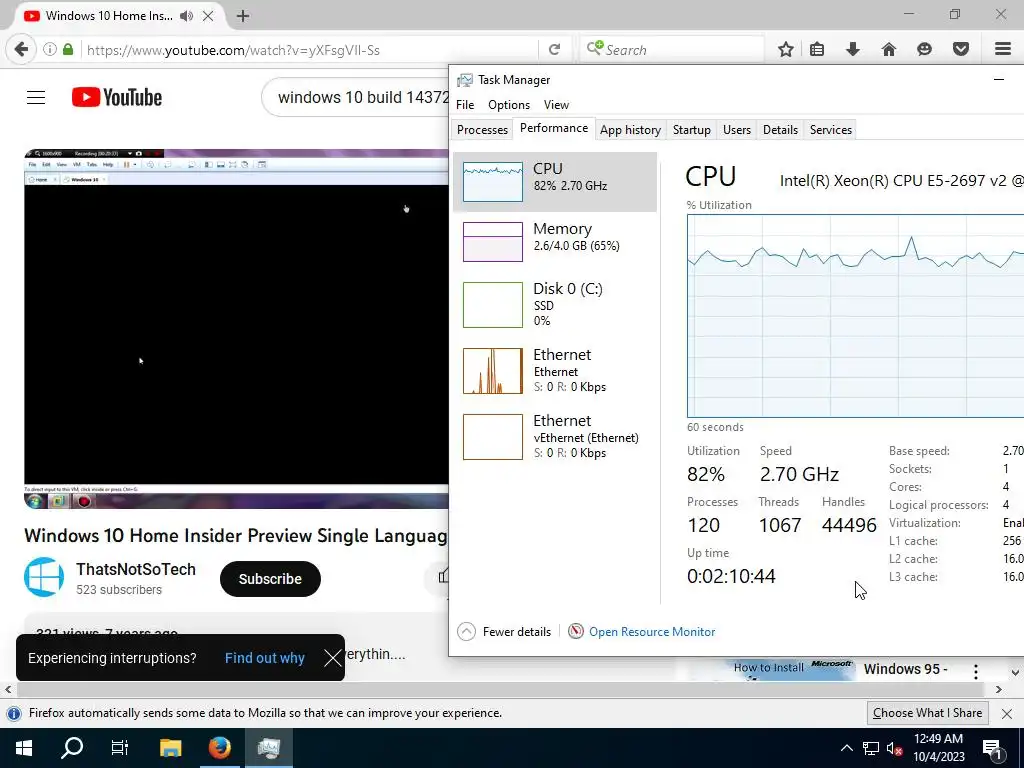Click the Firefox back arrow button
This screenshot has height=768, width=1024.
[21, 50]
